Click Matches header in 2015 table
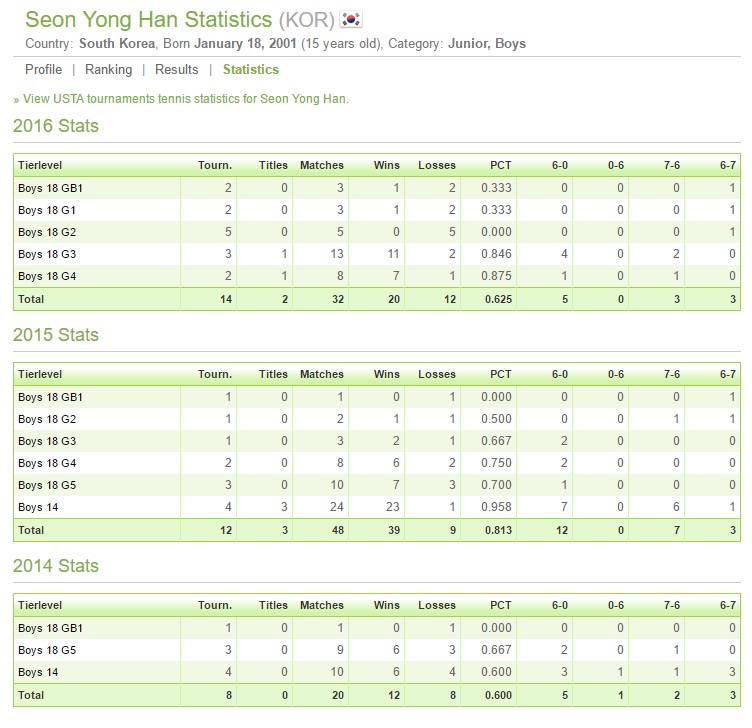The image size is (752, 728). pyautogui.click(x=322, y=375)
